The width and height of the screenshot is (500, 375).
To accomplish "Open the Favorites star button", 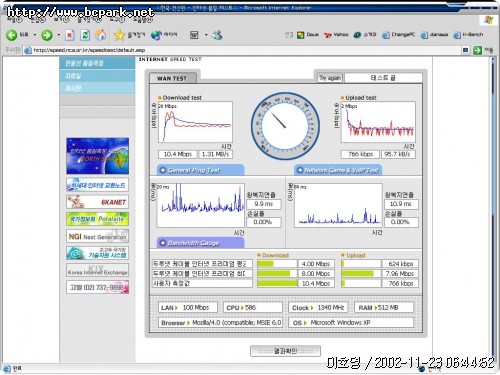I will (119, 35).
